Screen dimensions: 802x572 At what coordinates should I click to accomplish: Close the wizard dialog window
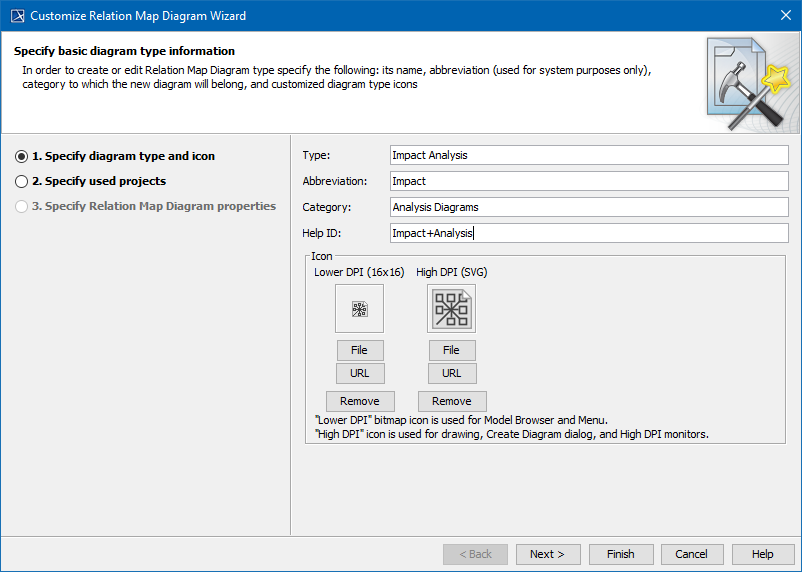785,15
